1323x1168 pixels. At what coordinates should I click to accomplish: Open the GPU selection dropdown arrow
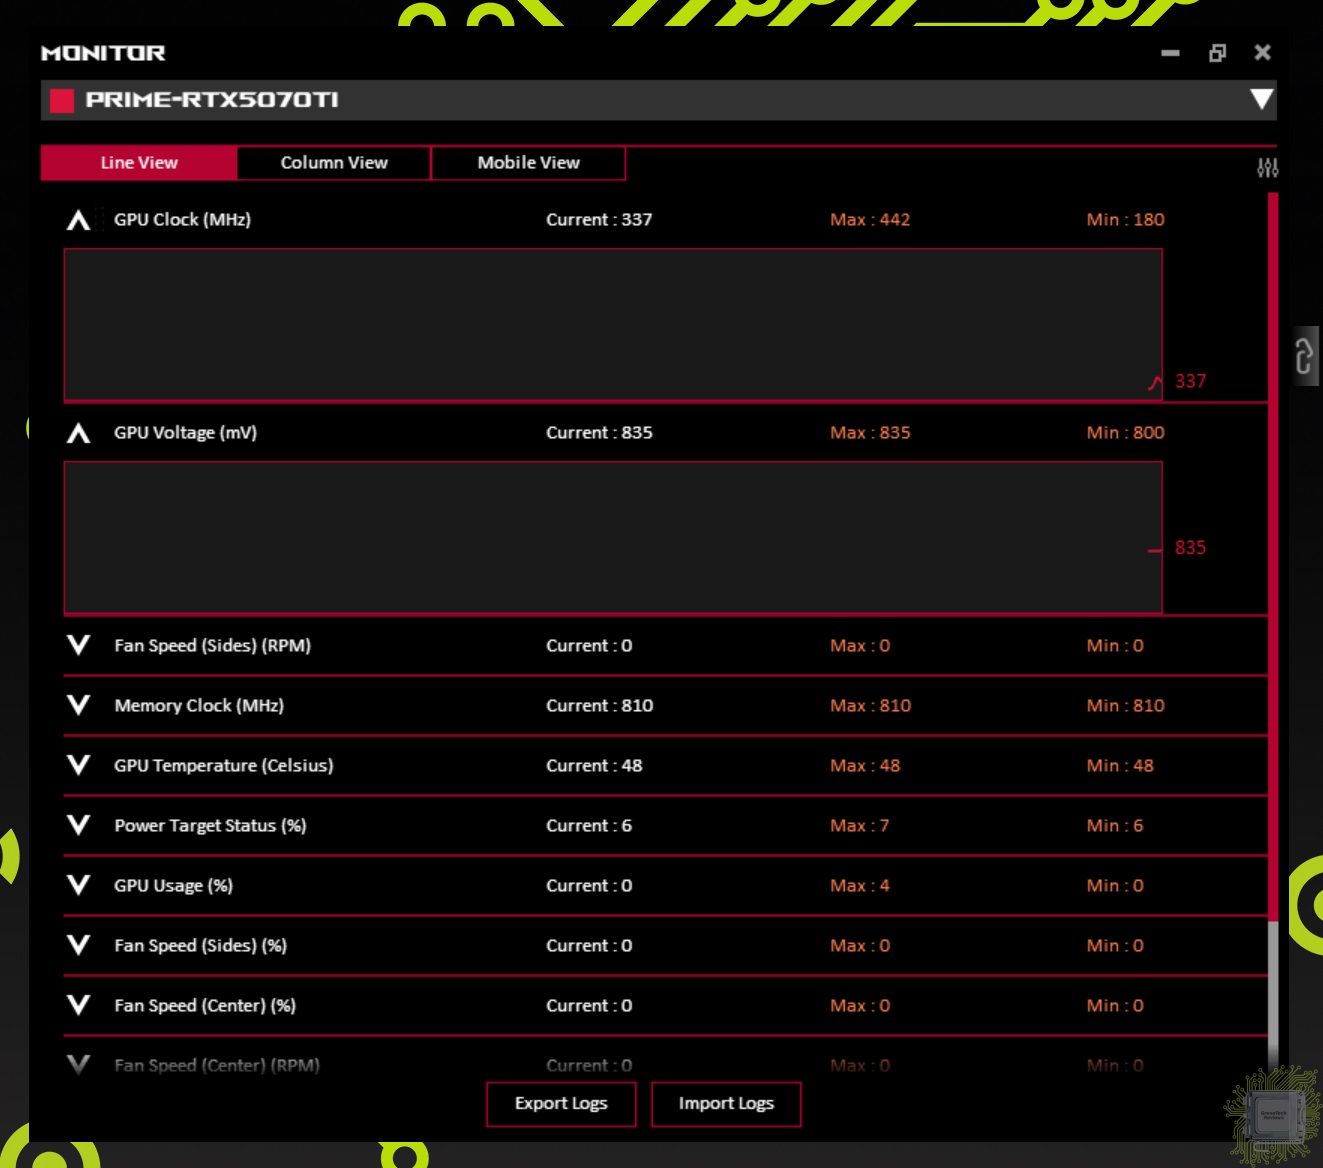[x=1261, y=99]
